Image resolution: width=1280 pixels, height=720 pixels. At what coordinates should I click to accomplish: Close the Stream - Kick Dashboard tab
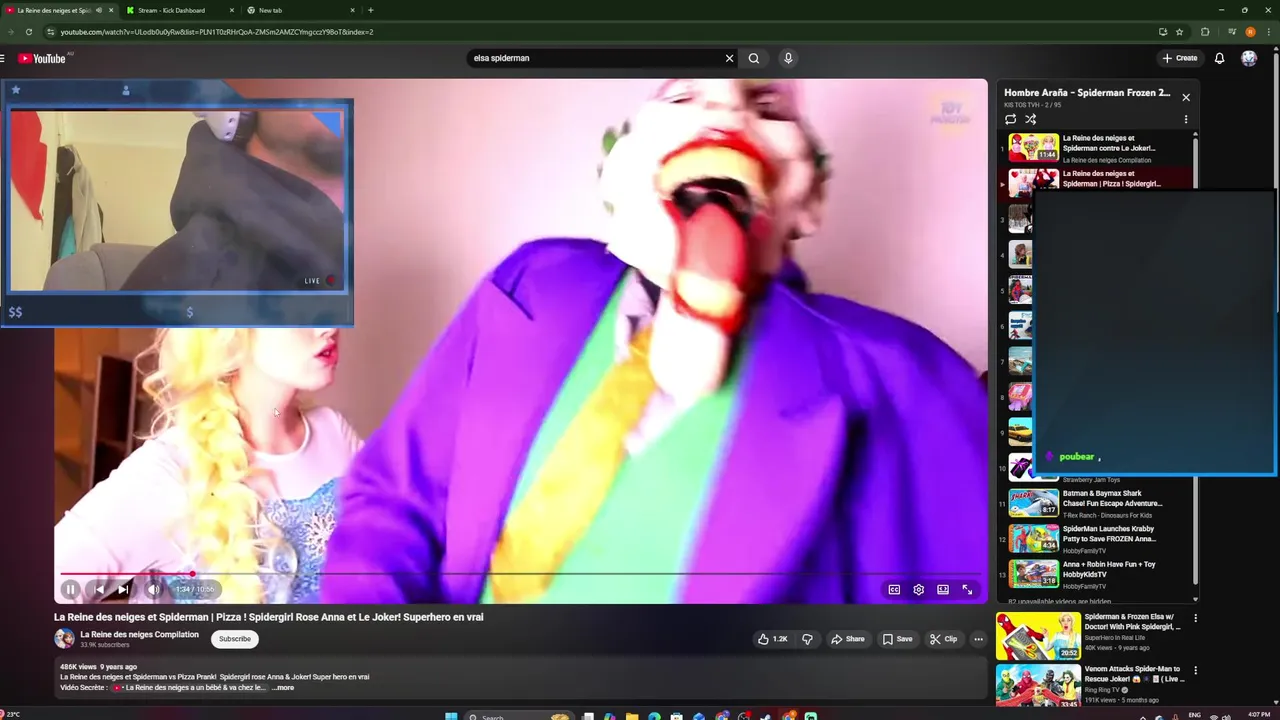click(x=232, y=10)
